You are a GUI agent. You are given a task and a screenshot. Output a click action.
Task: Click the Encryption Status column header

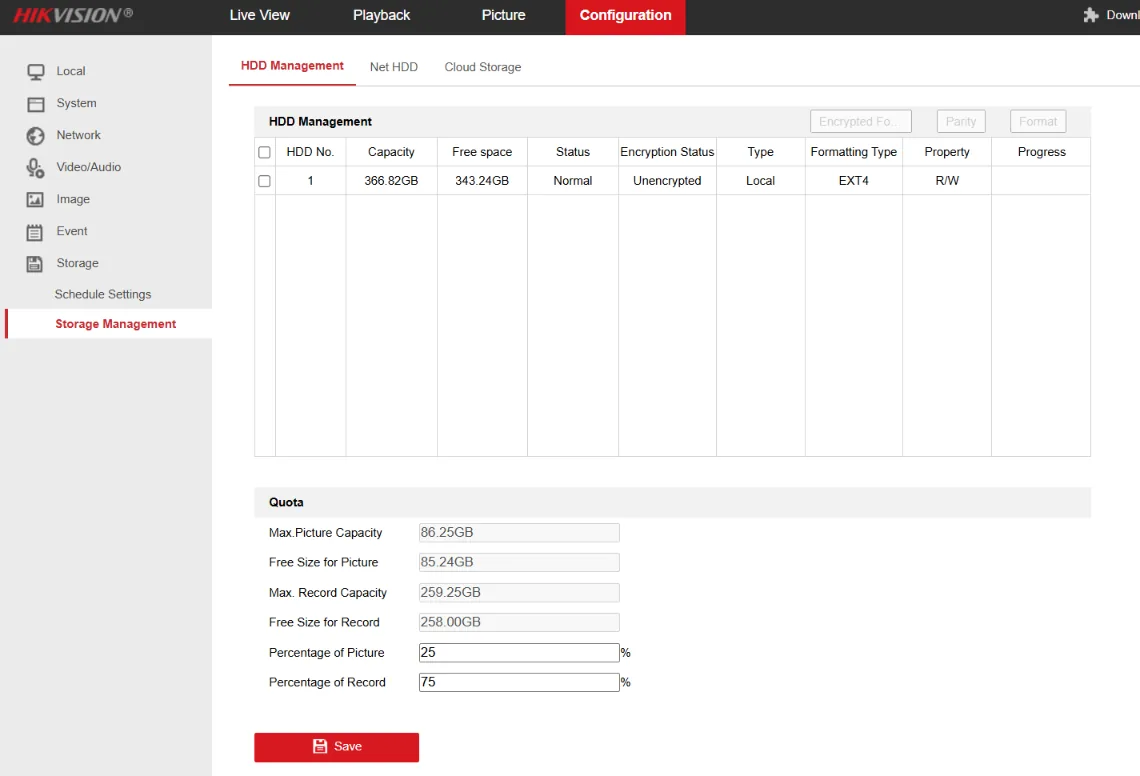[x=667, y=152]
